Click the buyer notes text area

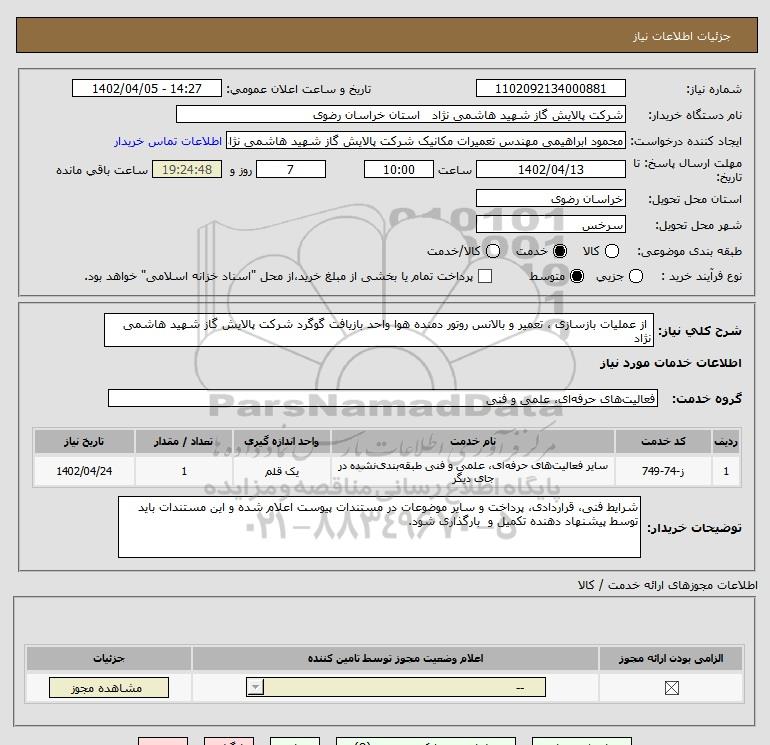(379, 527)
